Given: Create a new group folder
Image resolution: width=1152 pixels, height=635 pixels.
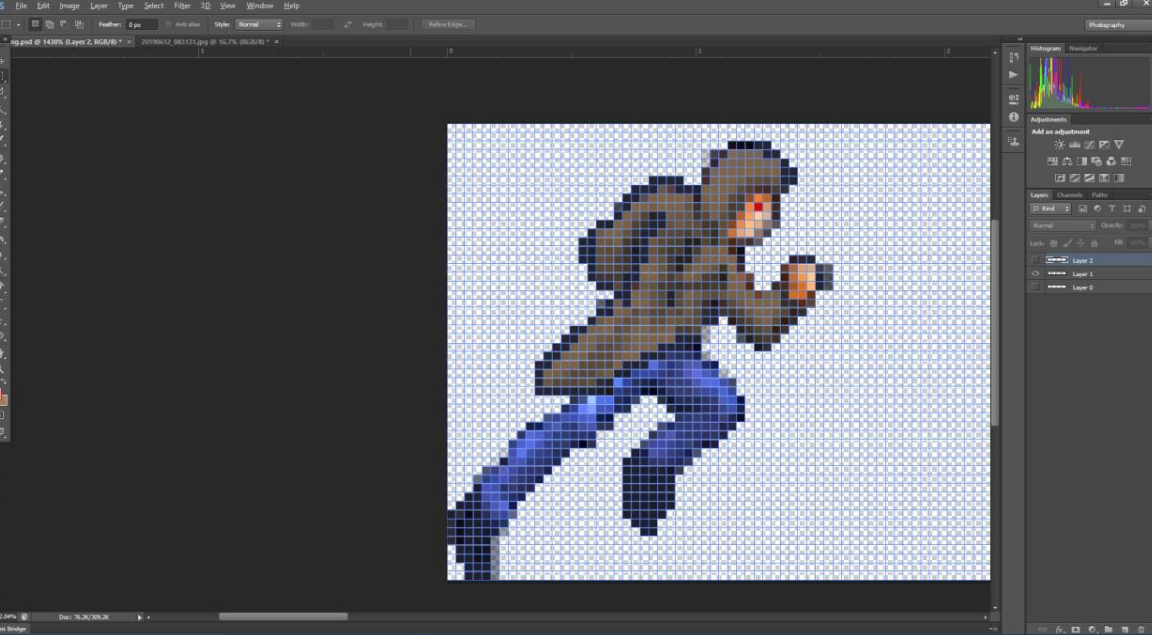Looking at the screenshot, I should click(1109, 630).
